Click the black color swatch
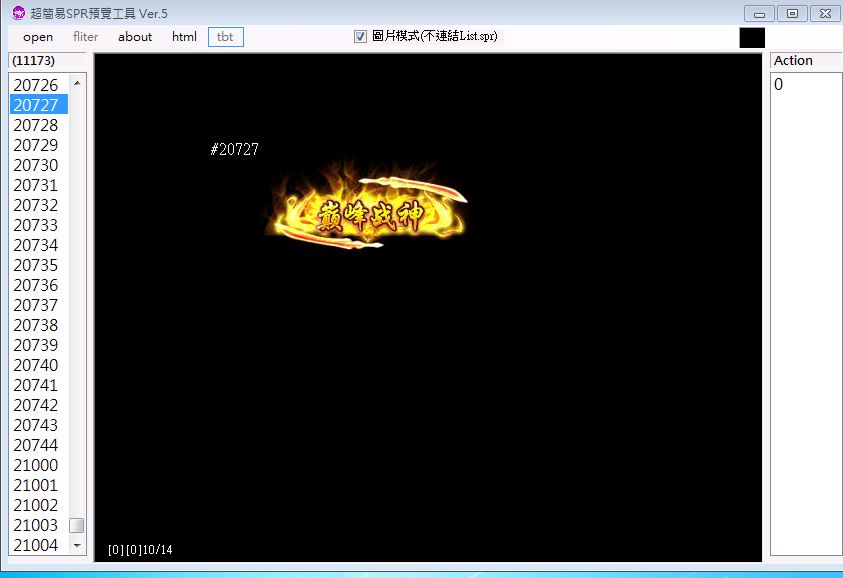The image size is (843, 578). click(752, 38)
